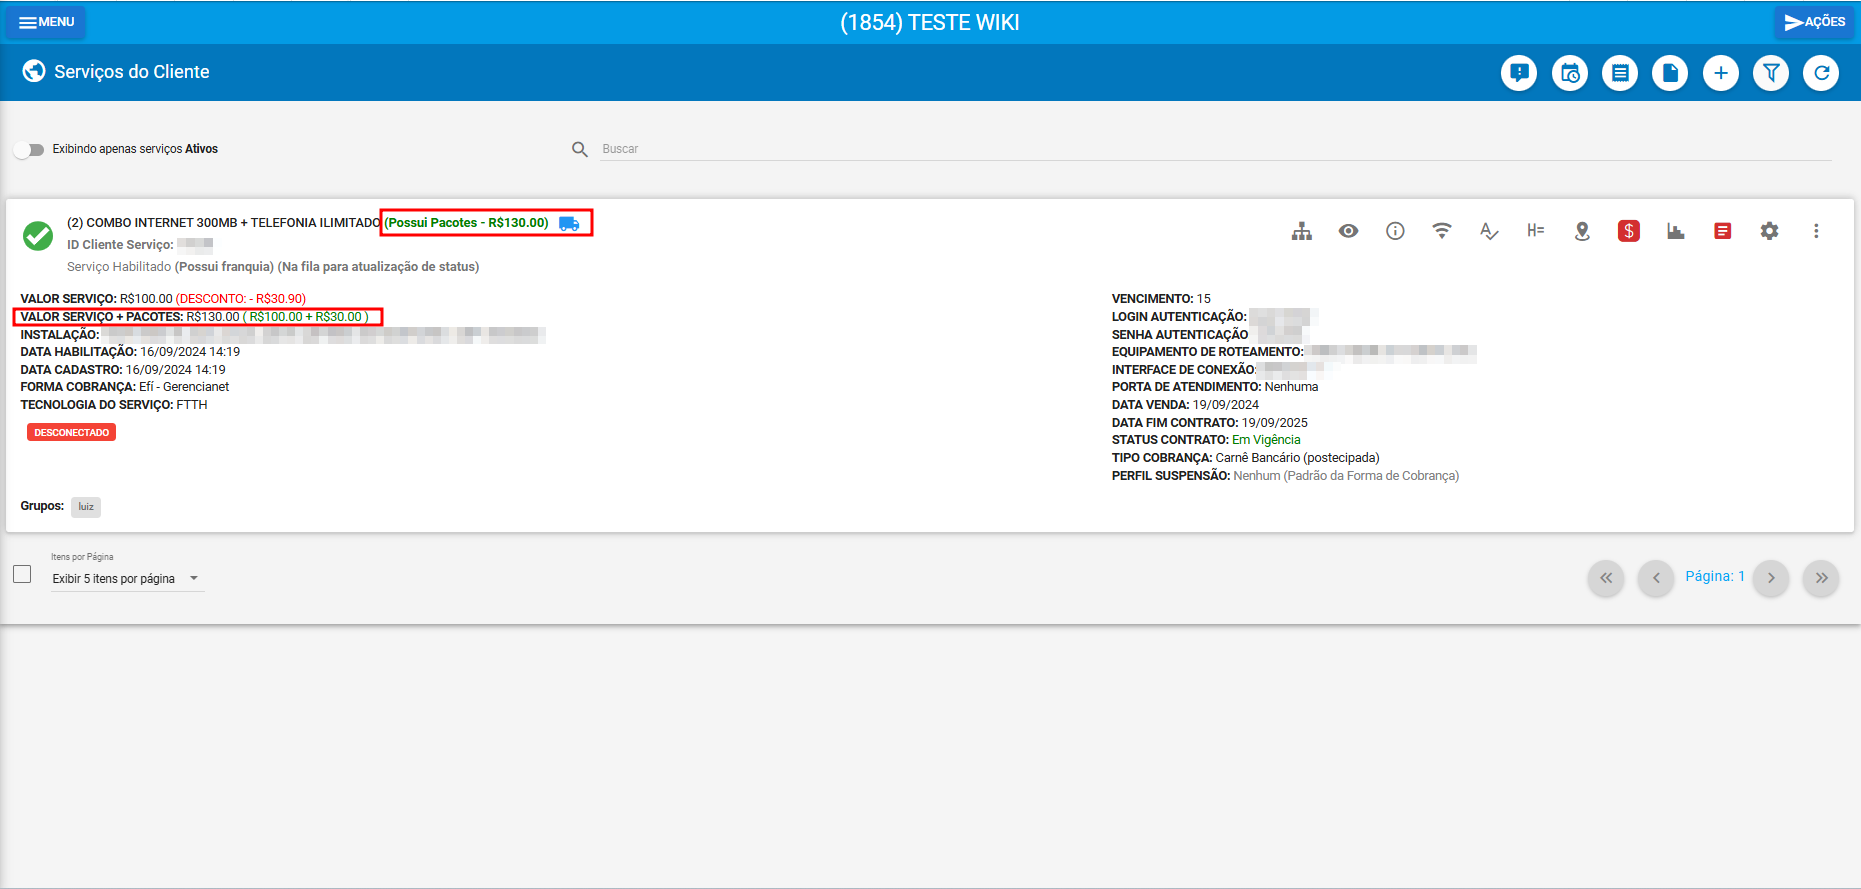Image resolution: width=1861 pixels, height=889 pixels.
Task: Click 'Em Vigência' contract status
Action: 1266,440
